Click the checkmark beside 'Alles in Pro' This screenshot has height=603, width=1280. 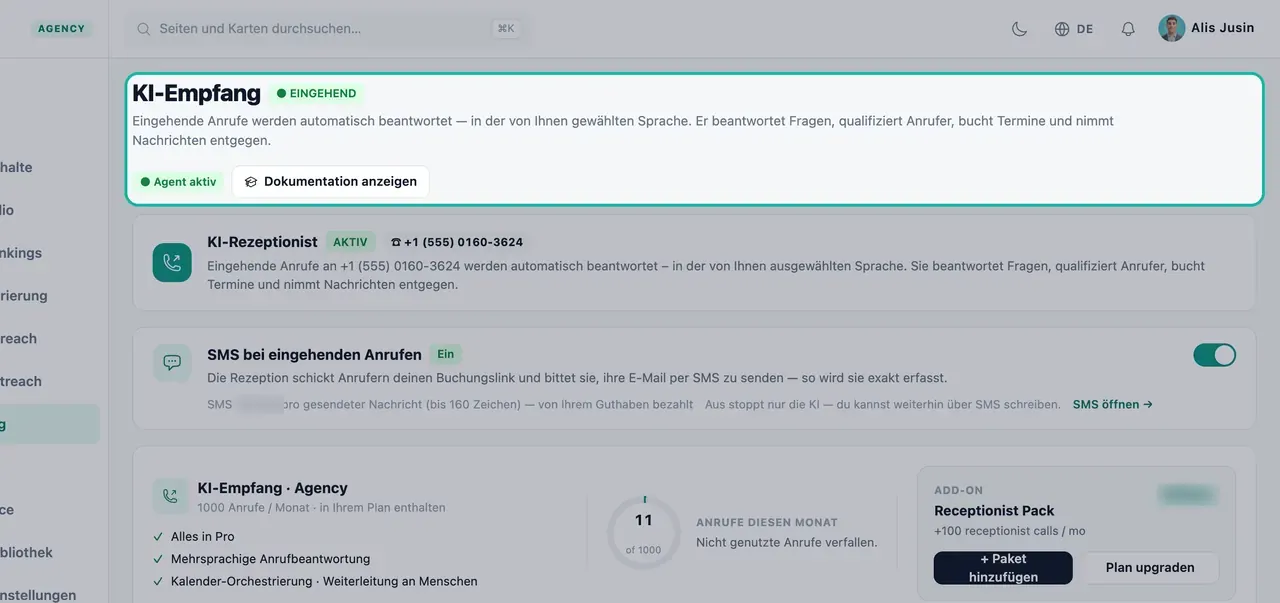(x=158, y=537)
